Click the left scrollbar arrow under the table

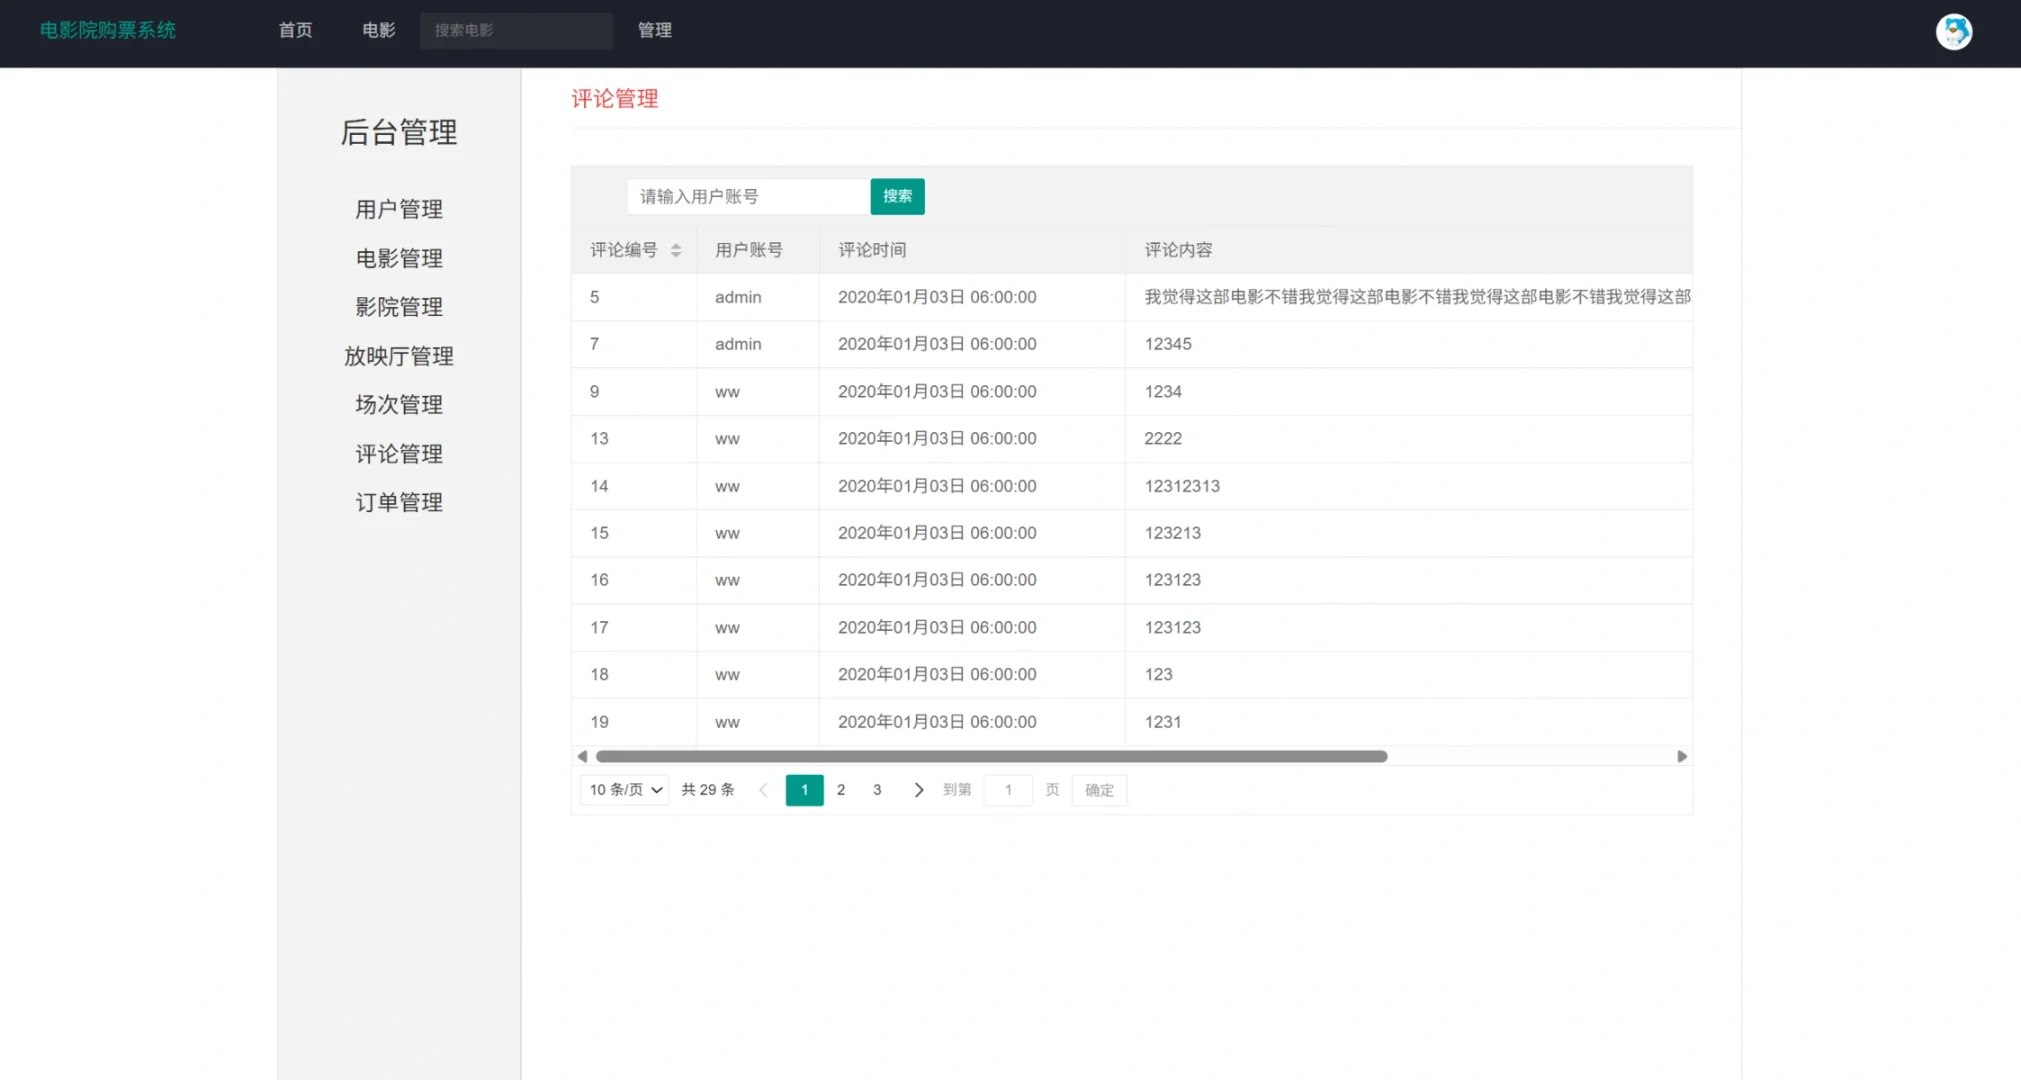tap(583, 756)
